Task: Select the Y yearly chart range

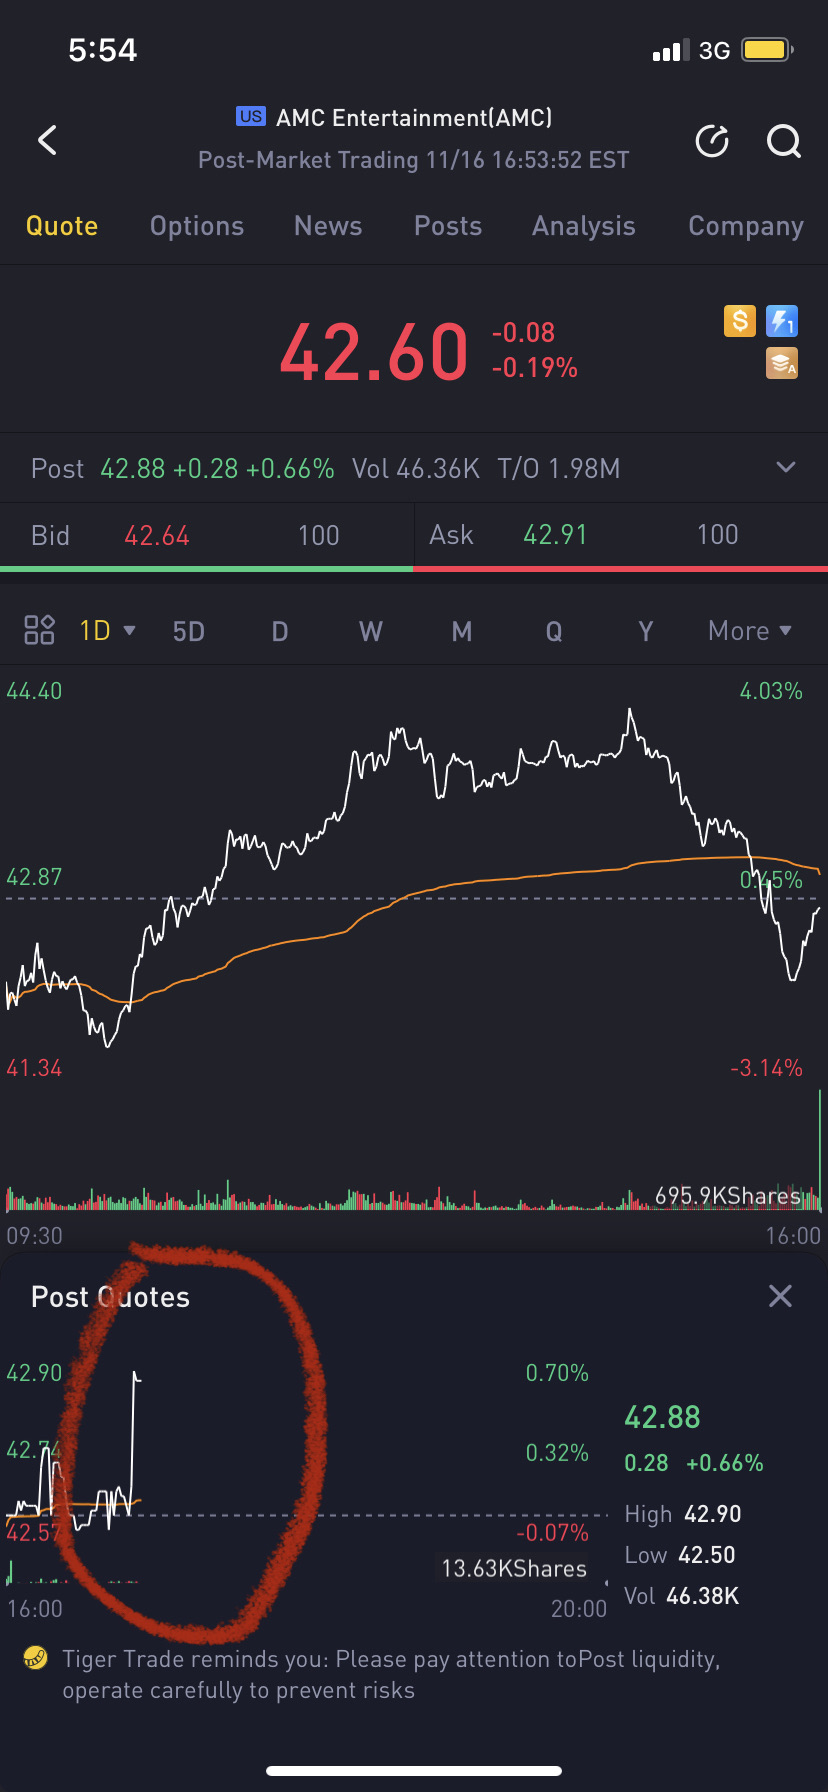Action: 646,631
